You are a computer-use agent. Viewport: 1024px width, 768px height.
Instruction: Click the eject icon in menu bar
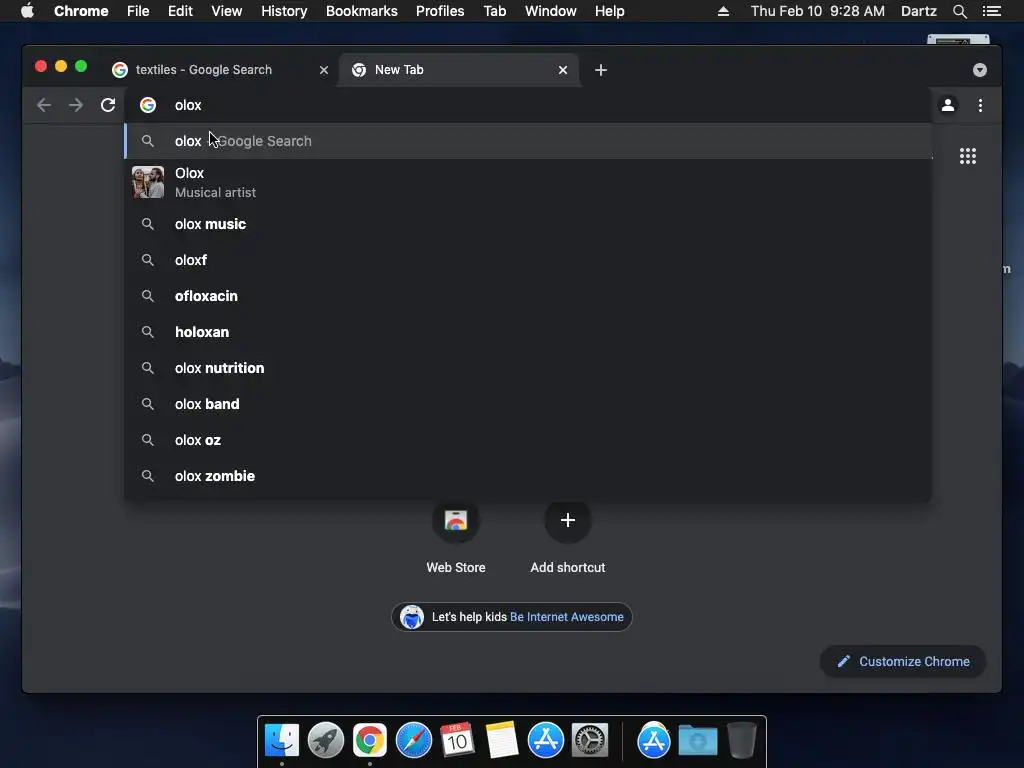723,11
